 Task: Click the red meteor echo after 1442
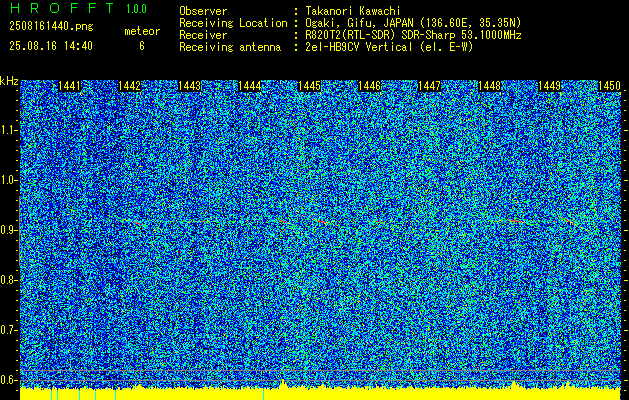click(x=138, y=222)
